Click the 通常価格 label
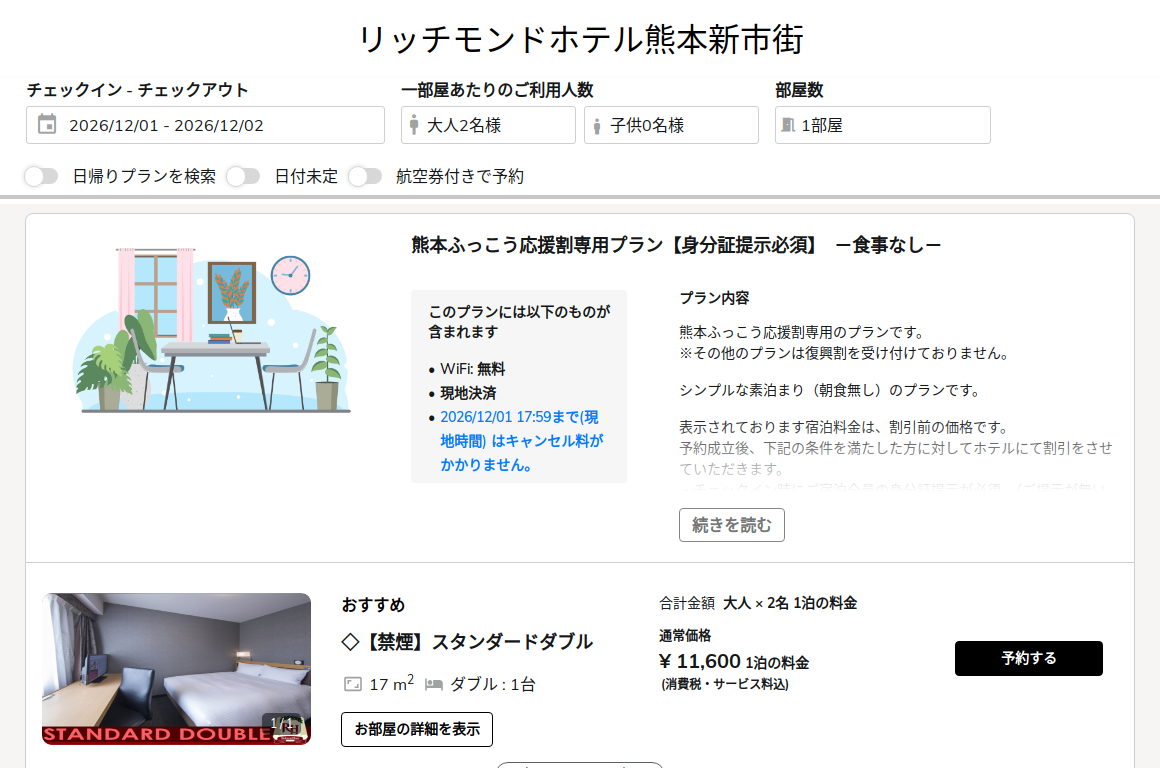The height and width of the screenshot is (768, 1160). (685, 636)
